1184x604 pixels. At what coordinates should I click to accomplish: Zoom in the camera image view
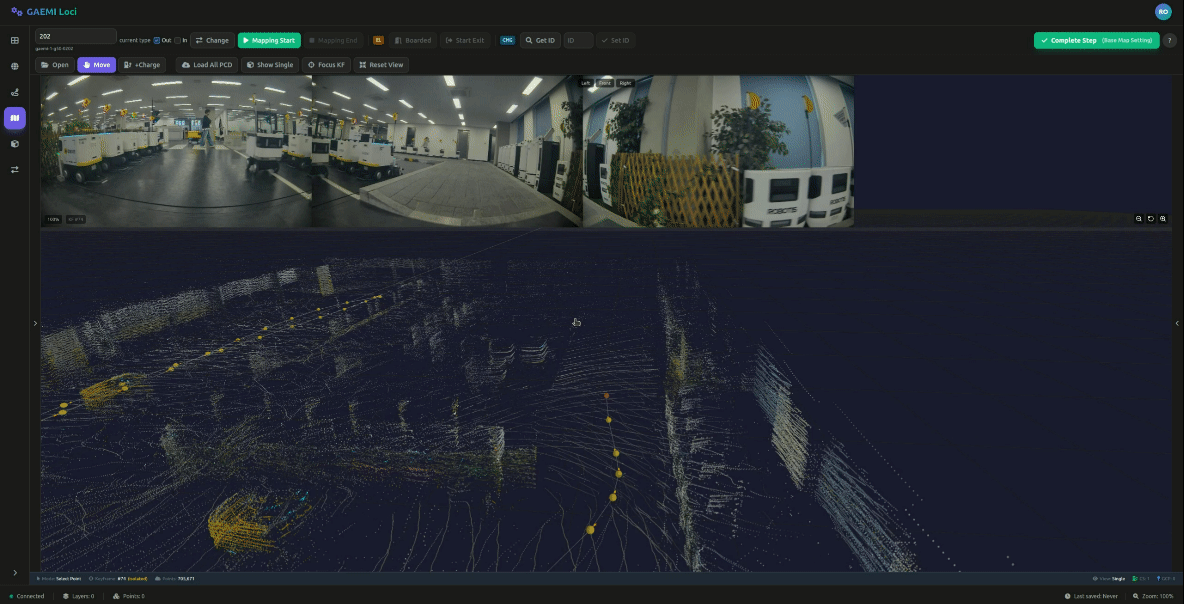(x=1163, y=218)
